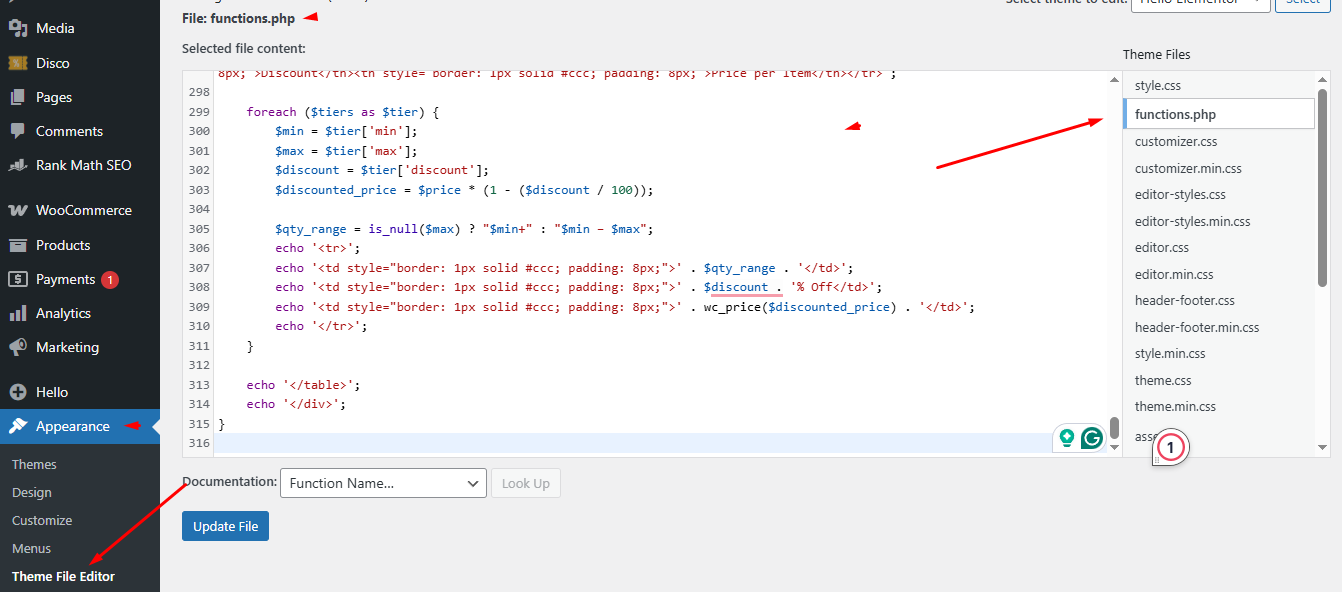The image size is (1342, 592).
Task: Open editor-styles.css theme file
Action: (1180, 194)
